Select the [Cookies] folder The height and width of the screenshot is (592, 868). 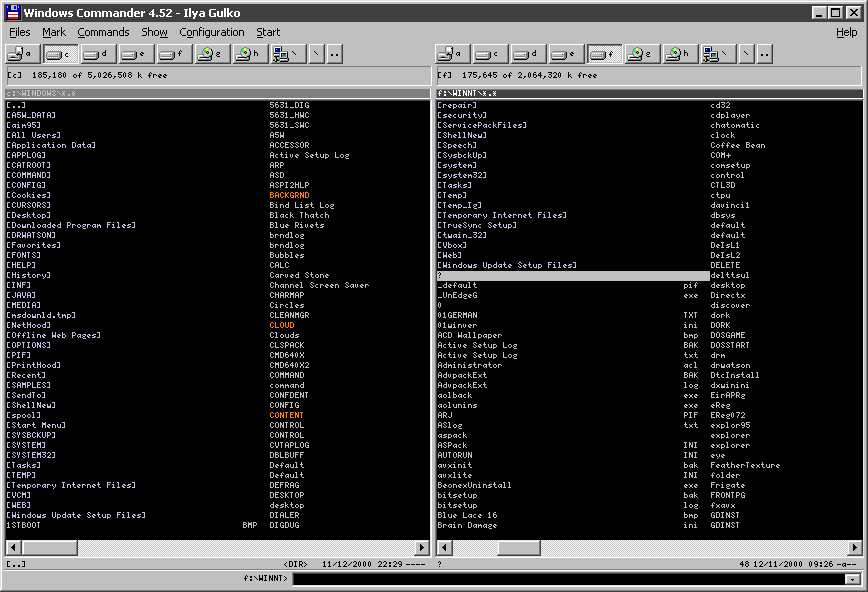[x=28, y=195]
